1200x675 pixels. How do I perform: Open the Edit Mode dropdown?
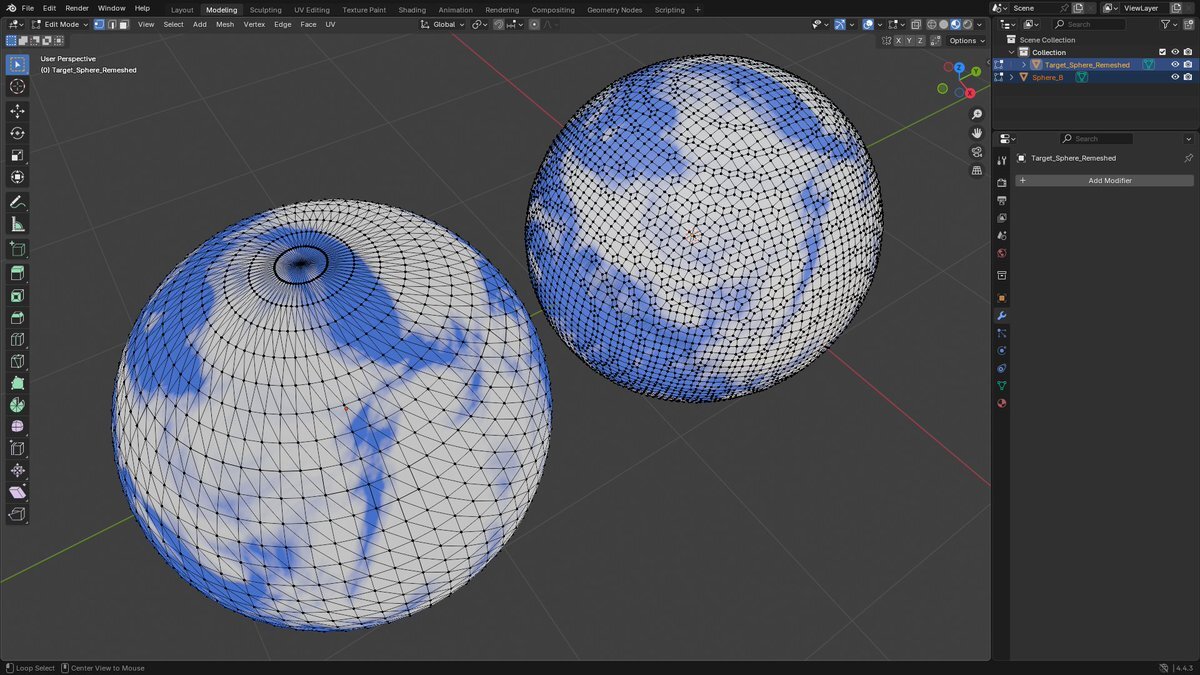click(61, 24)
